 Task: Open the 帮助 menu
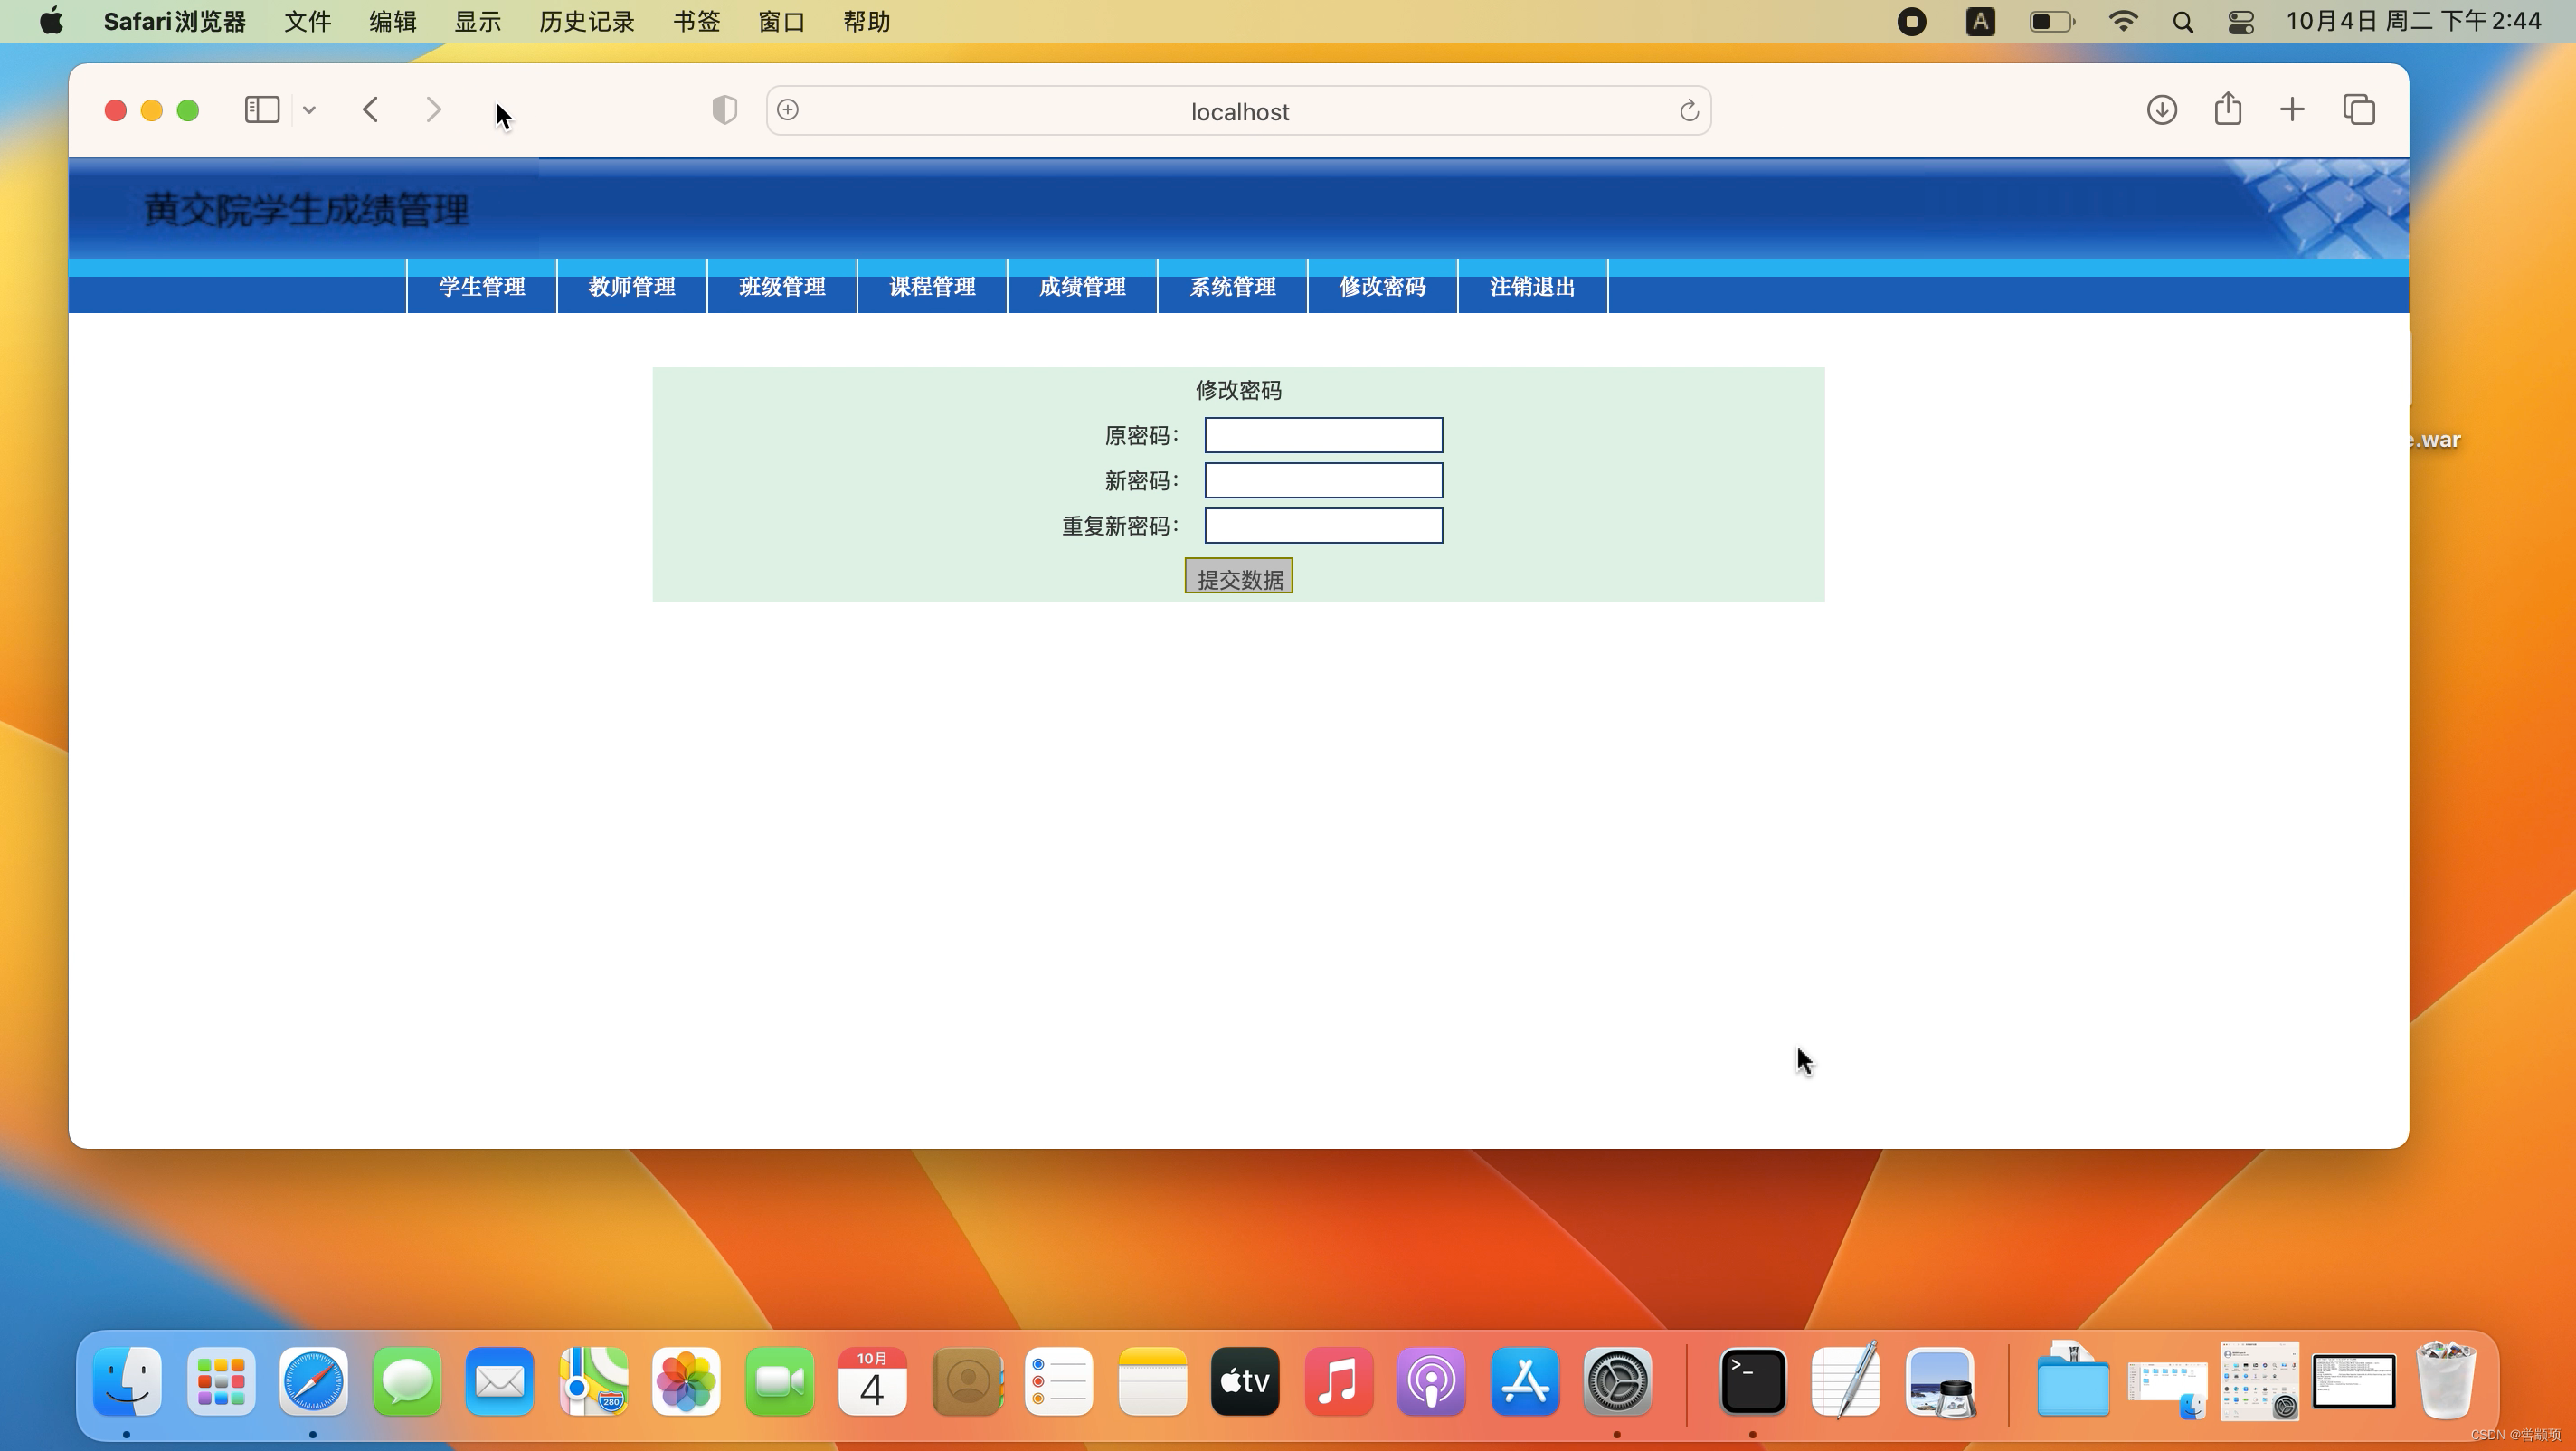point(867,21)
